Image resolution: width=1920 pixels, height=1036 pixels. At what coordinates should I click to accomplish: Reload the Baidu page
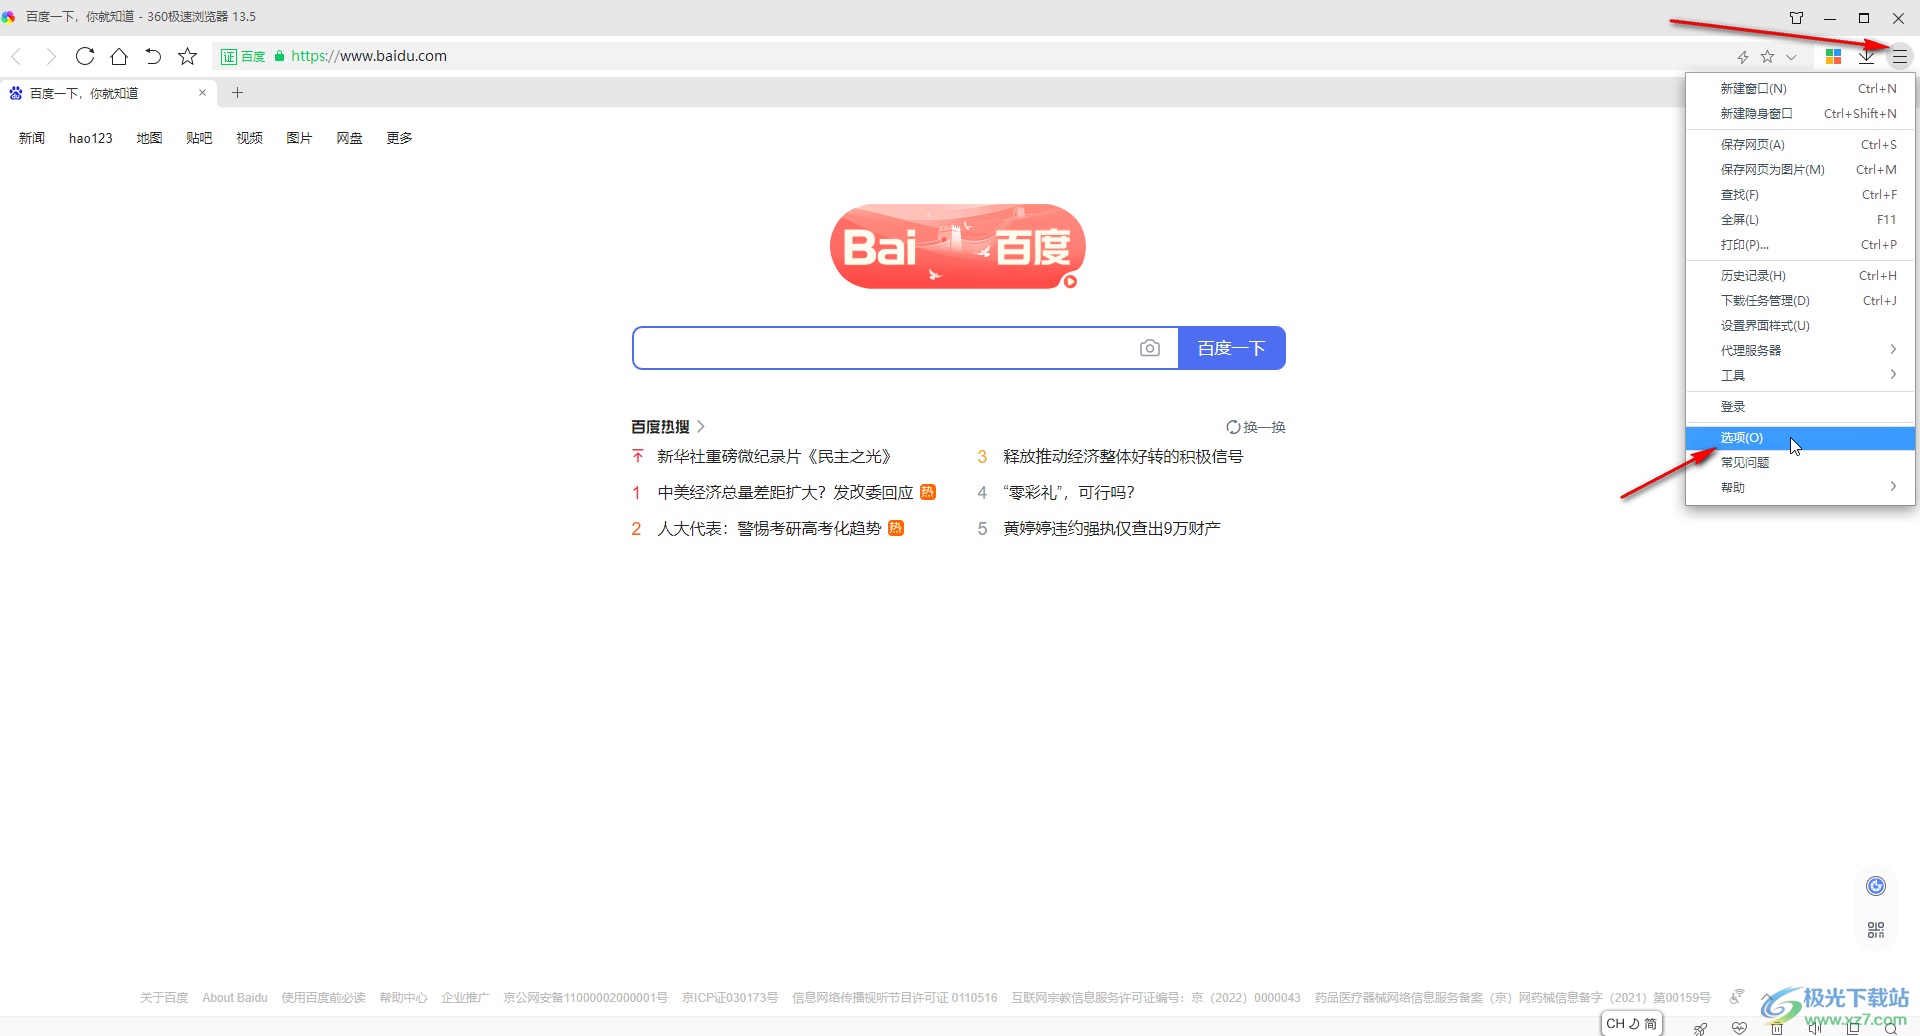85,56
